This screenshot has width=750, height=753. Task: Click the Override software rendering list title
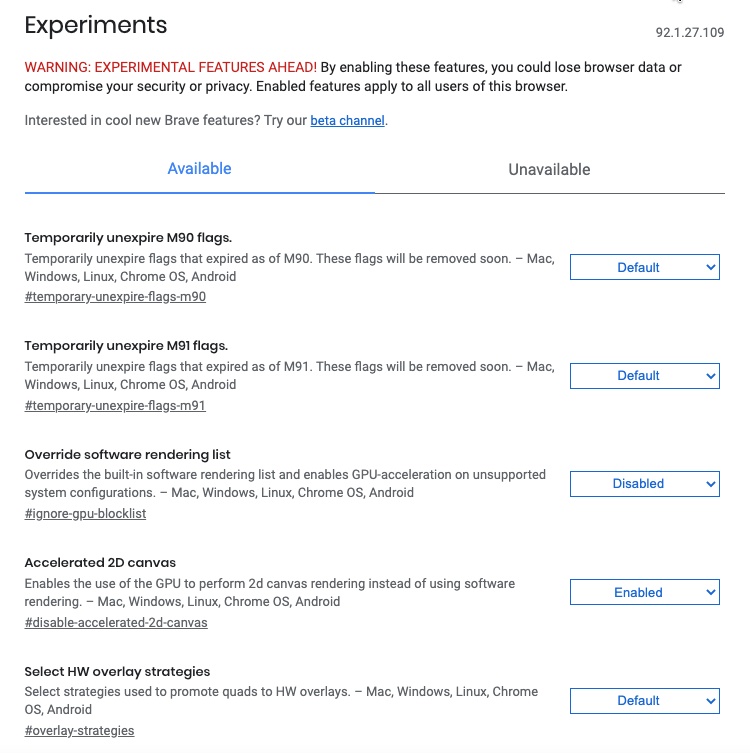point(127,454)
